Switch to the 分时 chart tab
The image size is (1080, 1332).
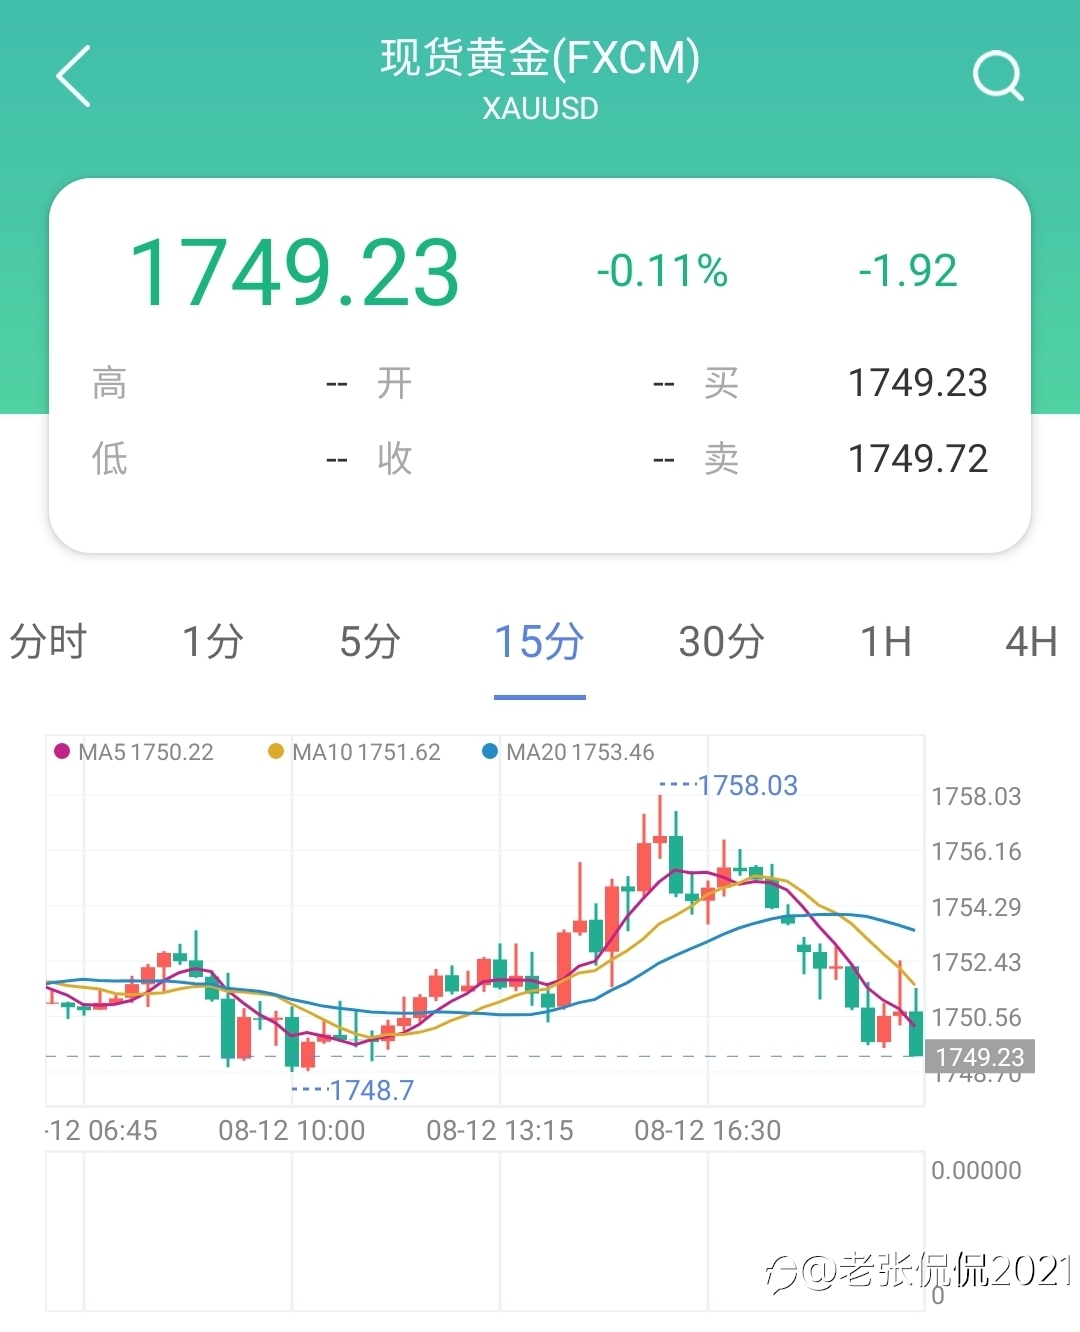[x=48, y=642]
